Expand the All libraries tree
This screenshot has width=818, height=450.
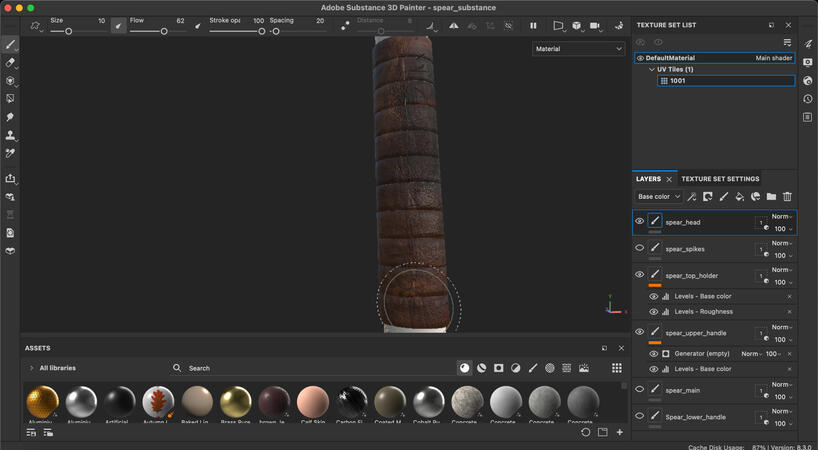(31, 368)
